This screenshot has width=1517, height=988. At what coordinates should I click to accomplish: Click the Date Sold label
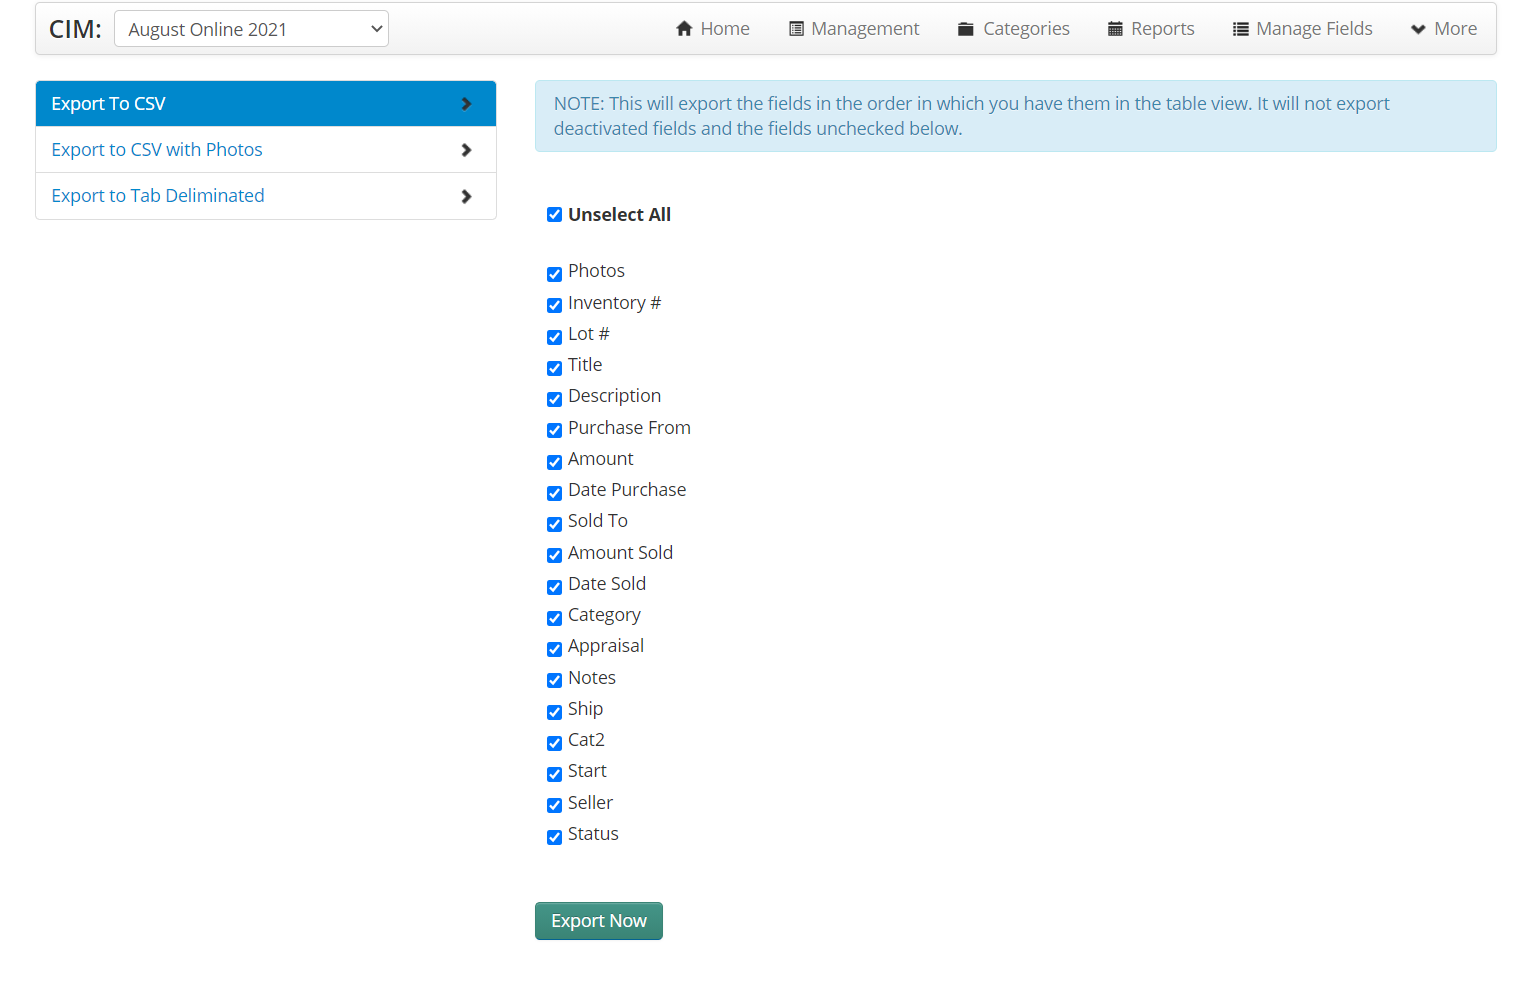tap(606, 584)
